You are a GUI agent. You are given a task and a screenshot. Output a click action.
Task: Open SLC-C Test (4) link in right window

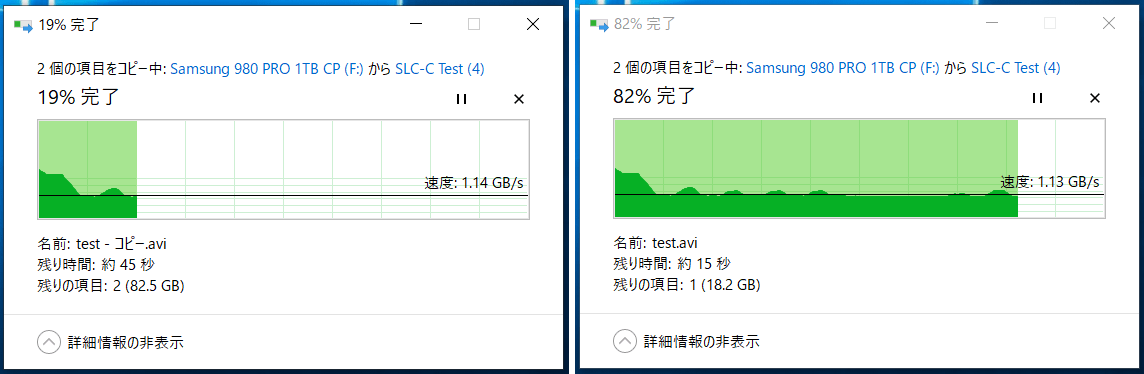1016,69
